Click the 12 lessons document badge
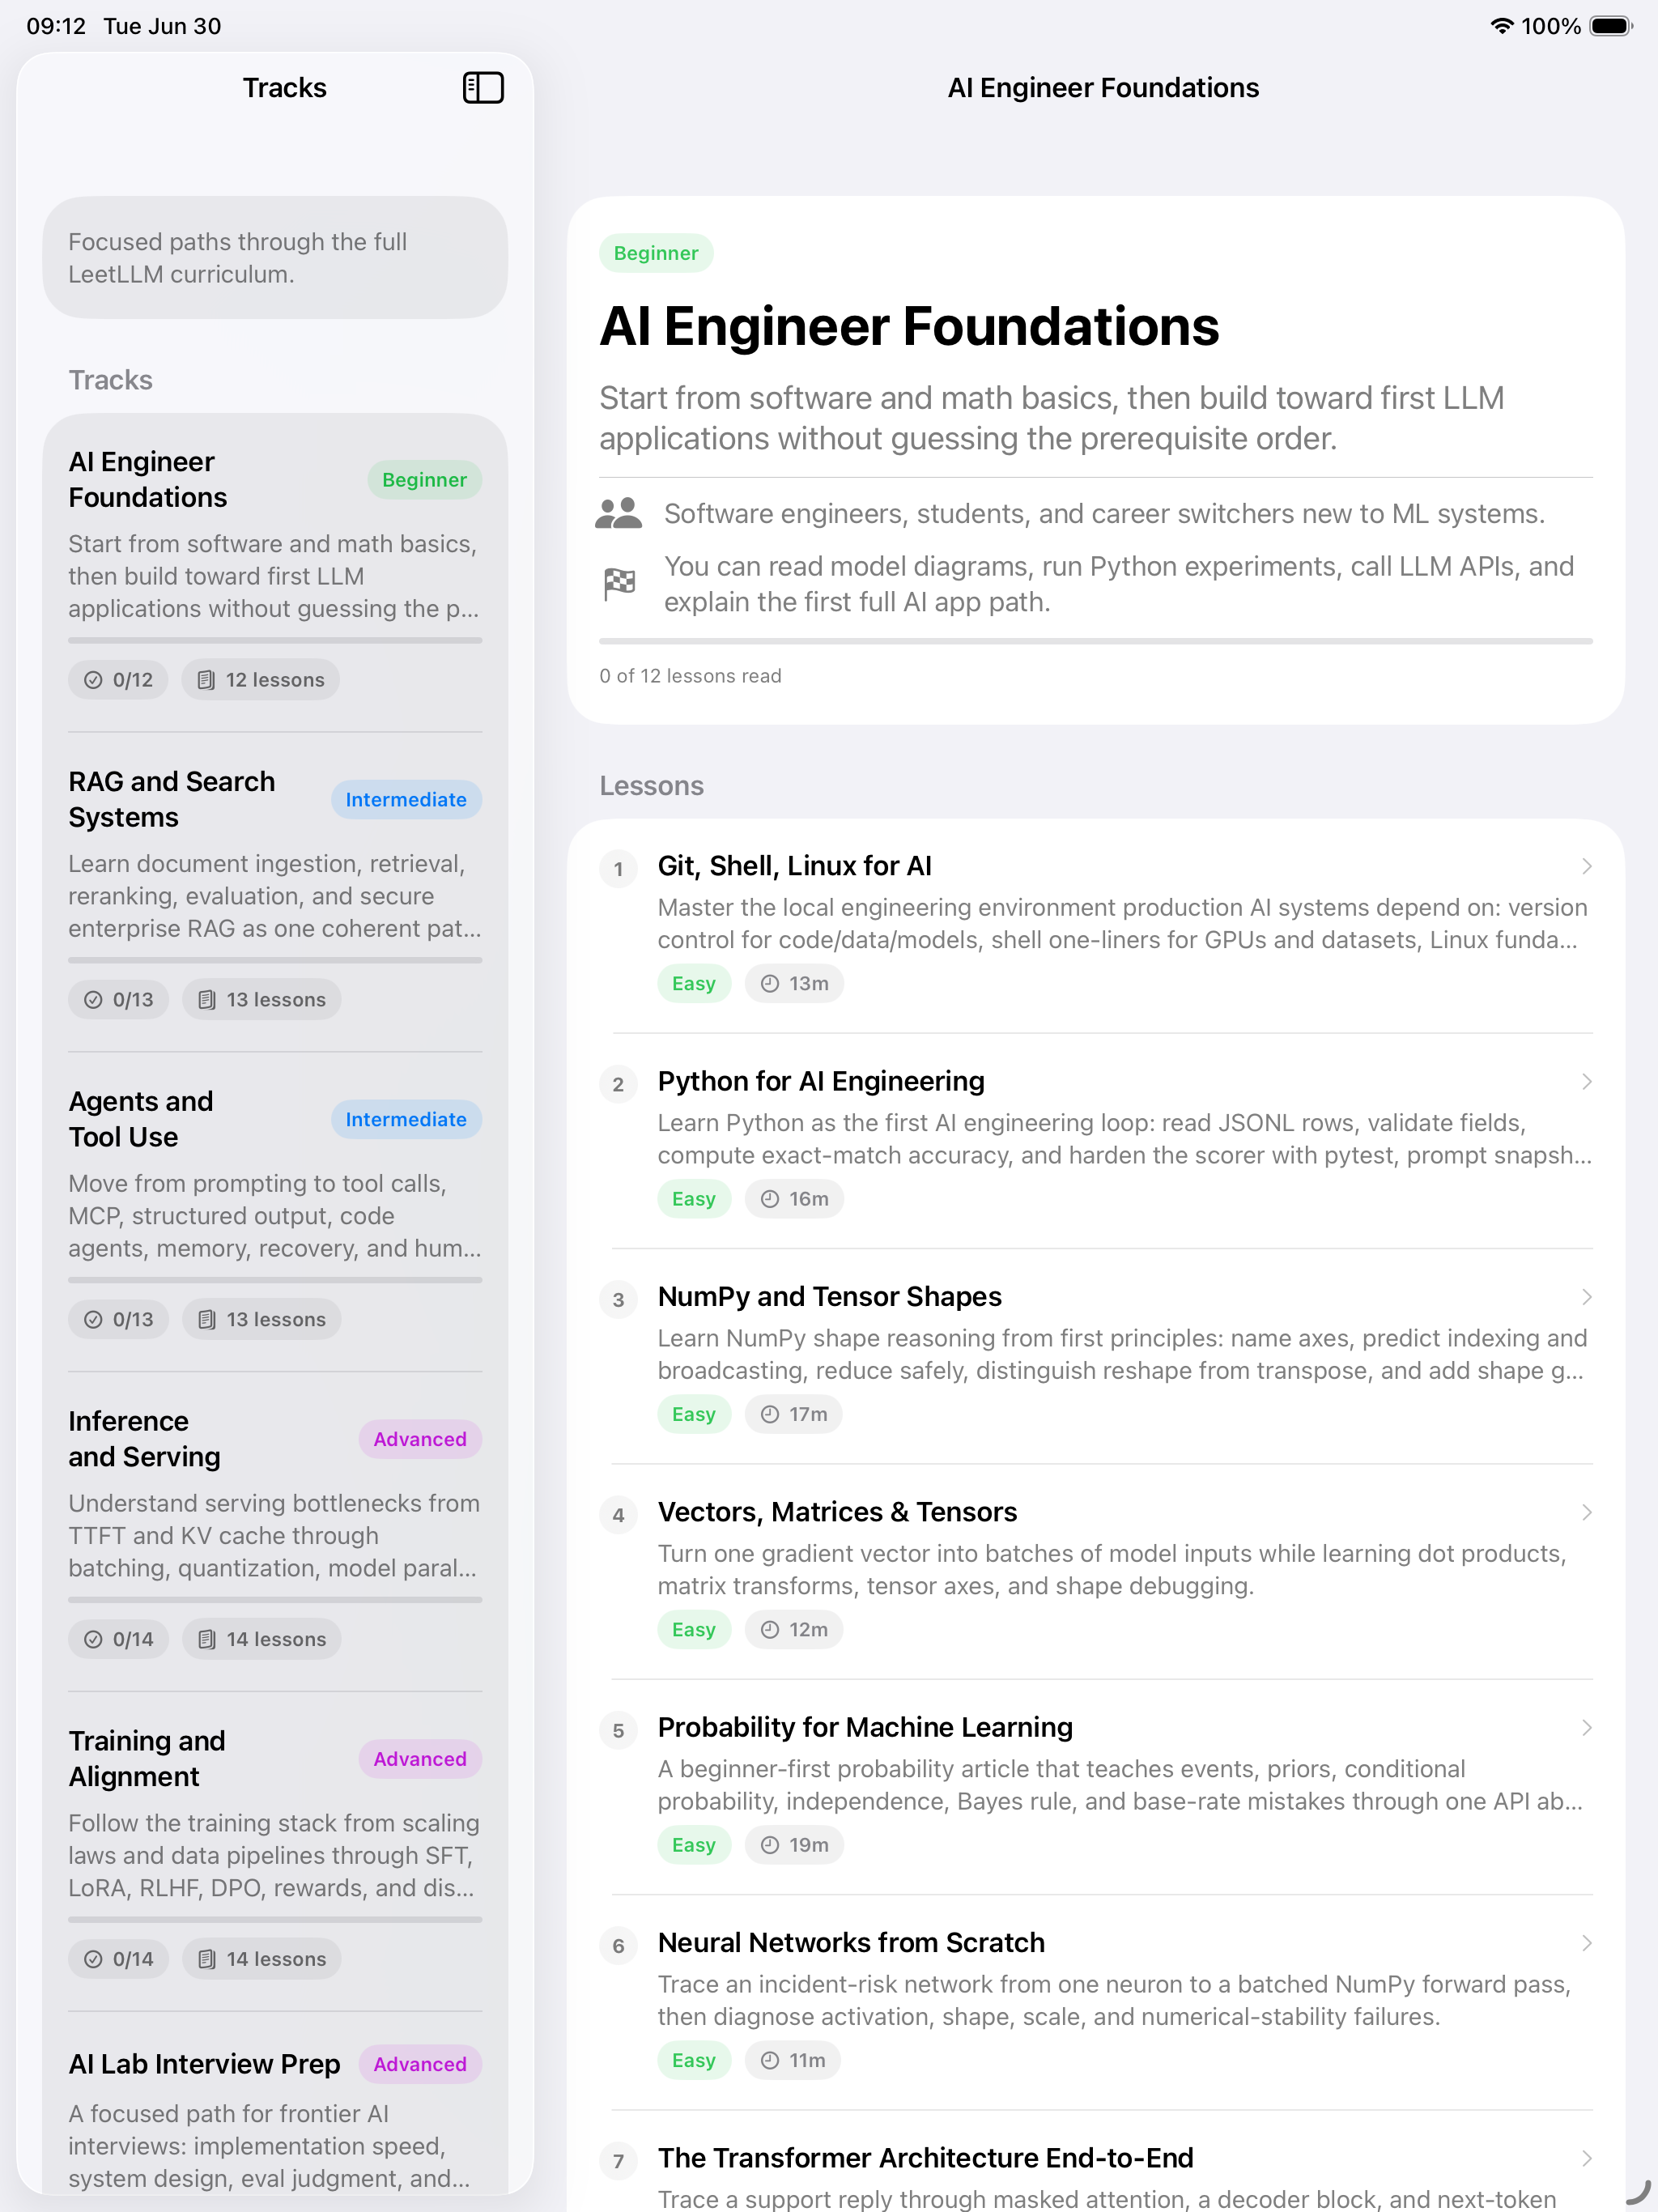 point(260,680)
